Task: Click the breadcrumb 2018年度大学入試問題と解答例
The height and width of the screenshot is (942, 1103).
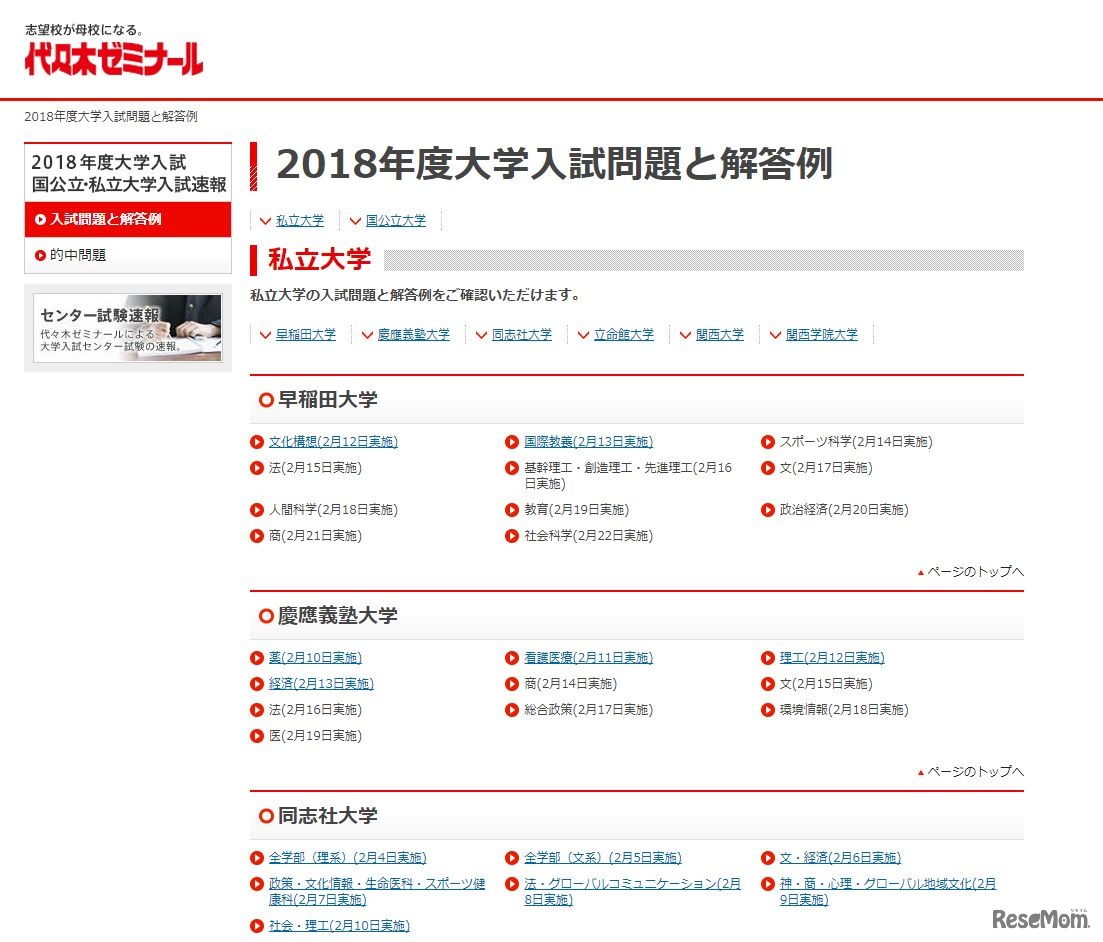Action: pos(110,116)
